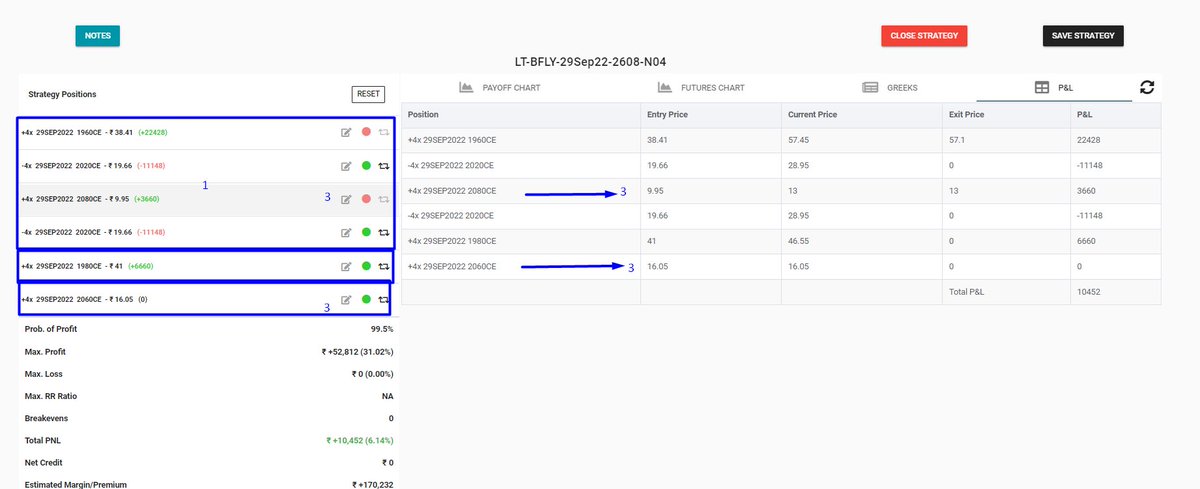Click swap arrows icon on 1960CE row
This screenshot has width=1200, height=489.
pos(383,132)
